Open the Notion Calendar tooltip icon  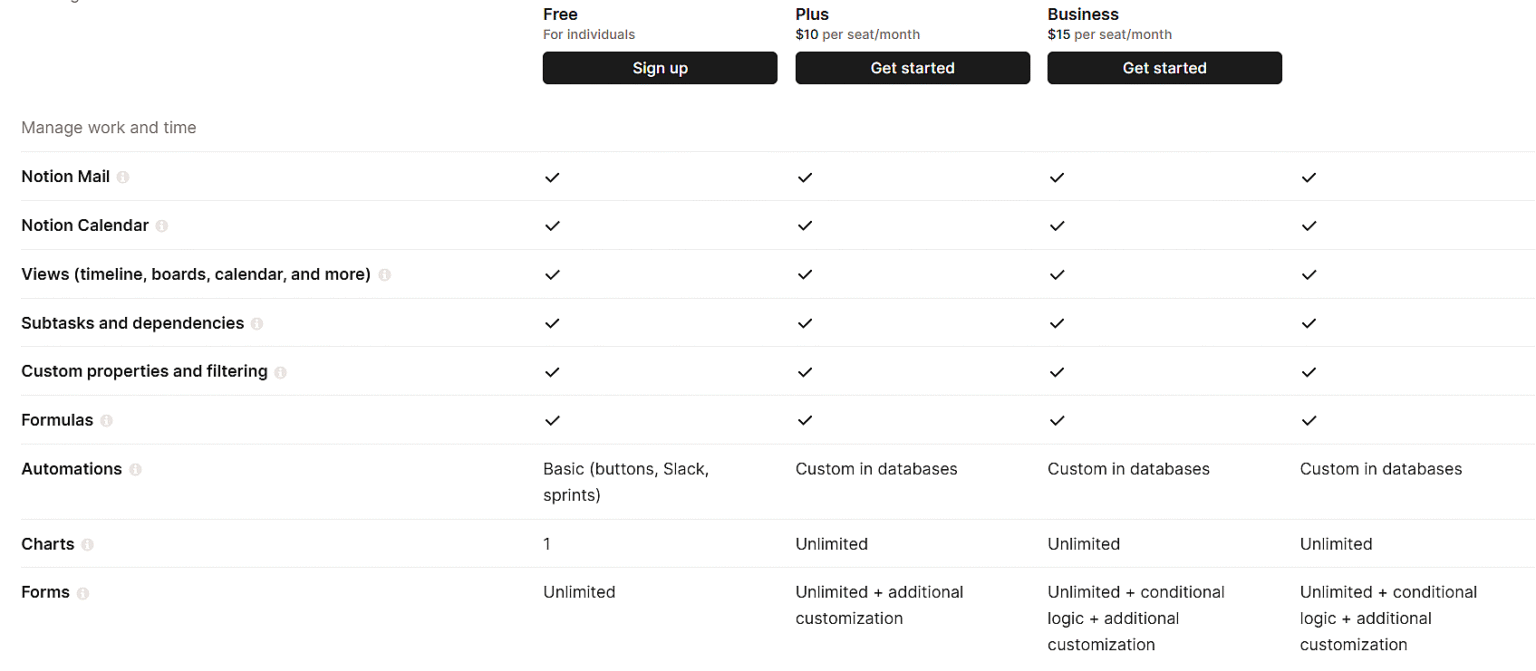163,226
